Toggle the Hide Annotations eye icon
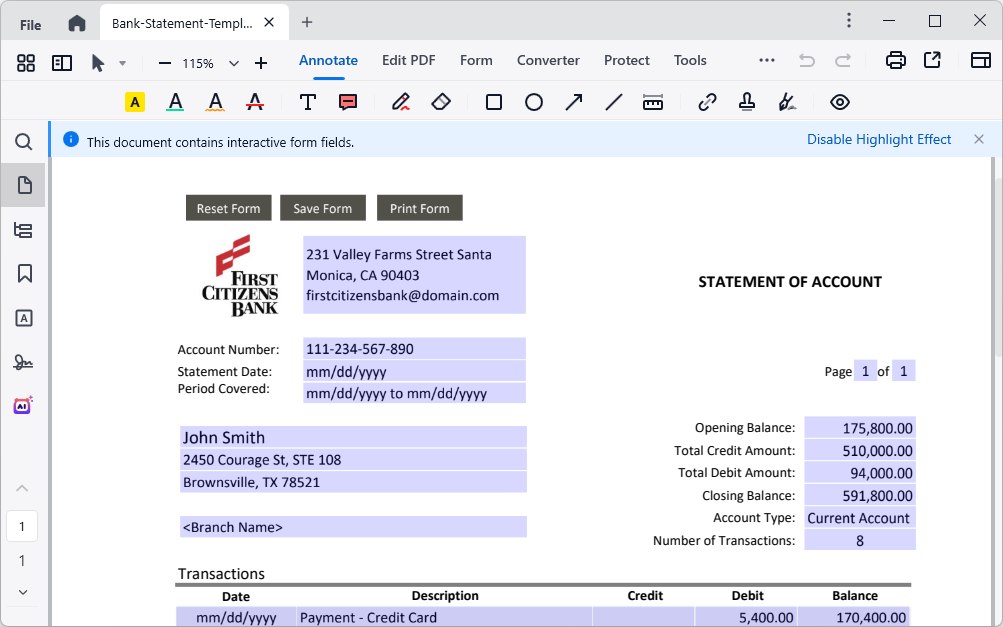The width and height of the screenshot is (1003, 627). click(x=839, y=101)
